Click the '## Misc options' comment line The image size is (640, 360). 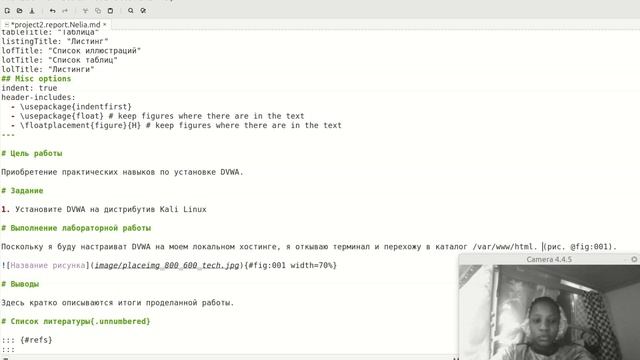click(36, 78)
